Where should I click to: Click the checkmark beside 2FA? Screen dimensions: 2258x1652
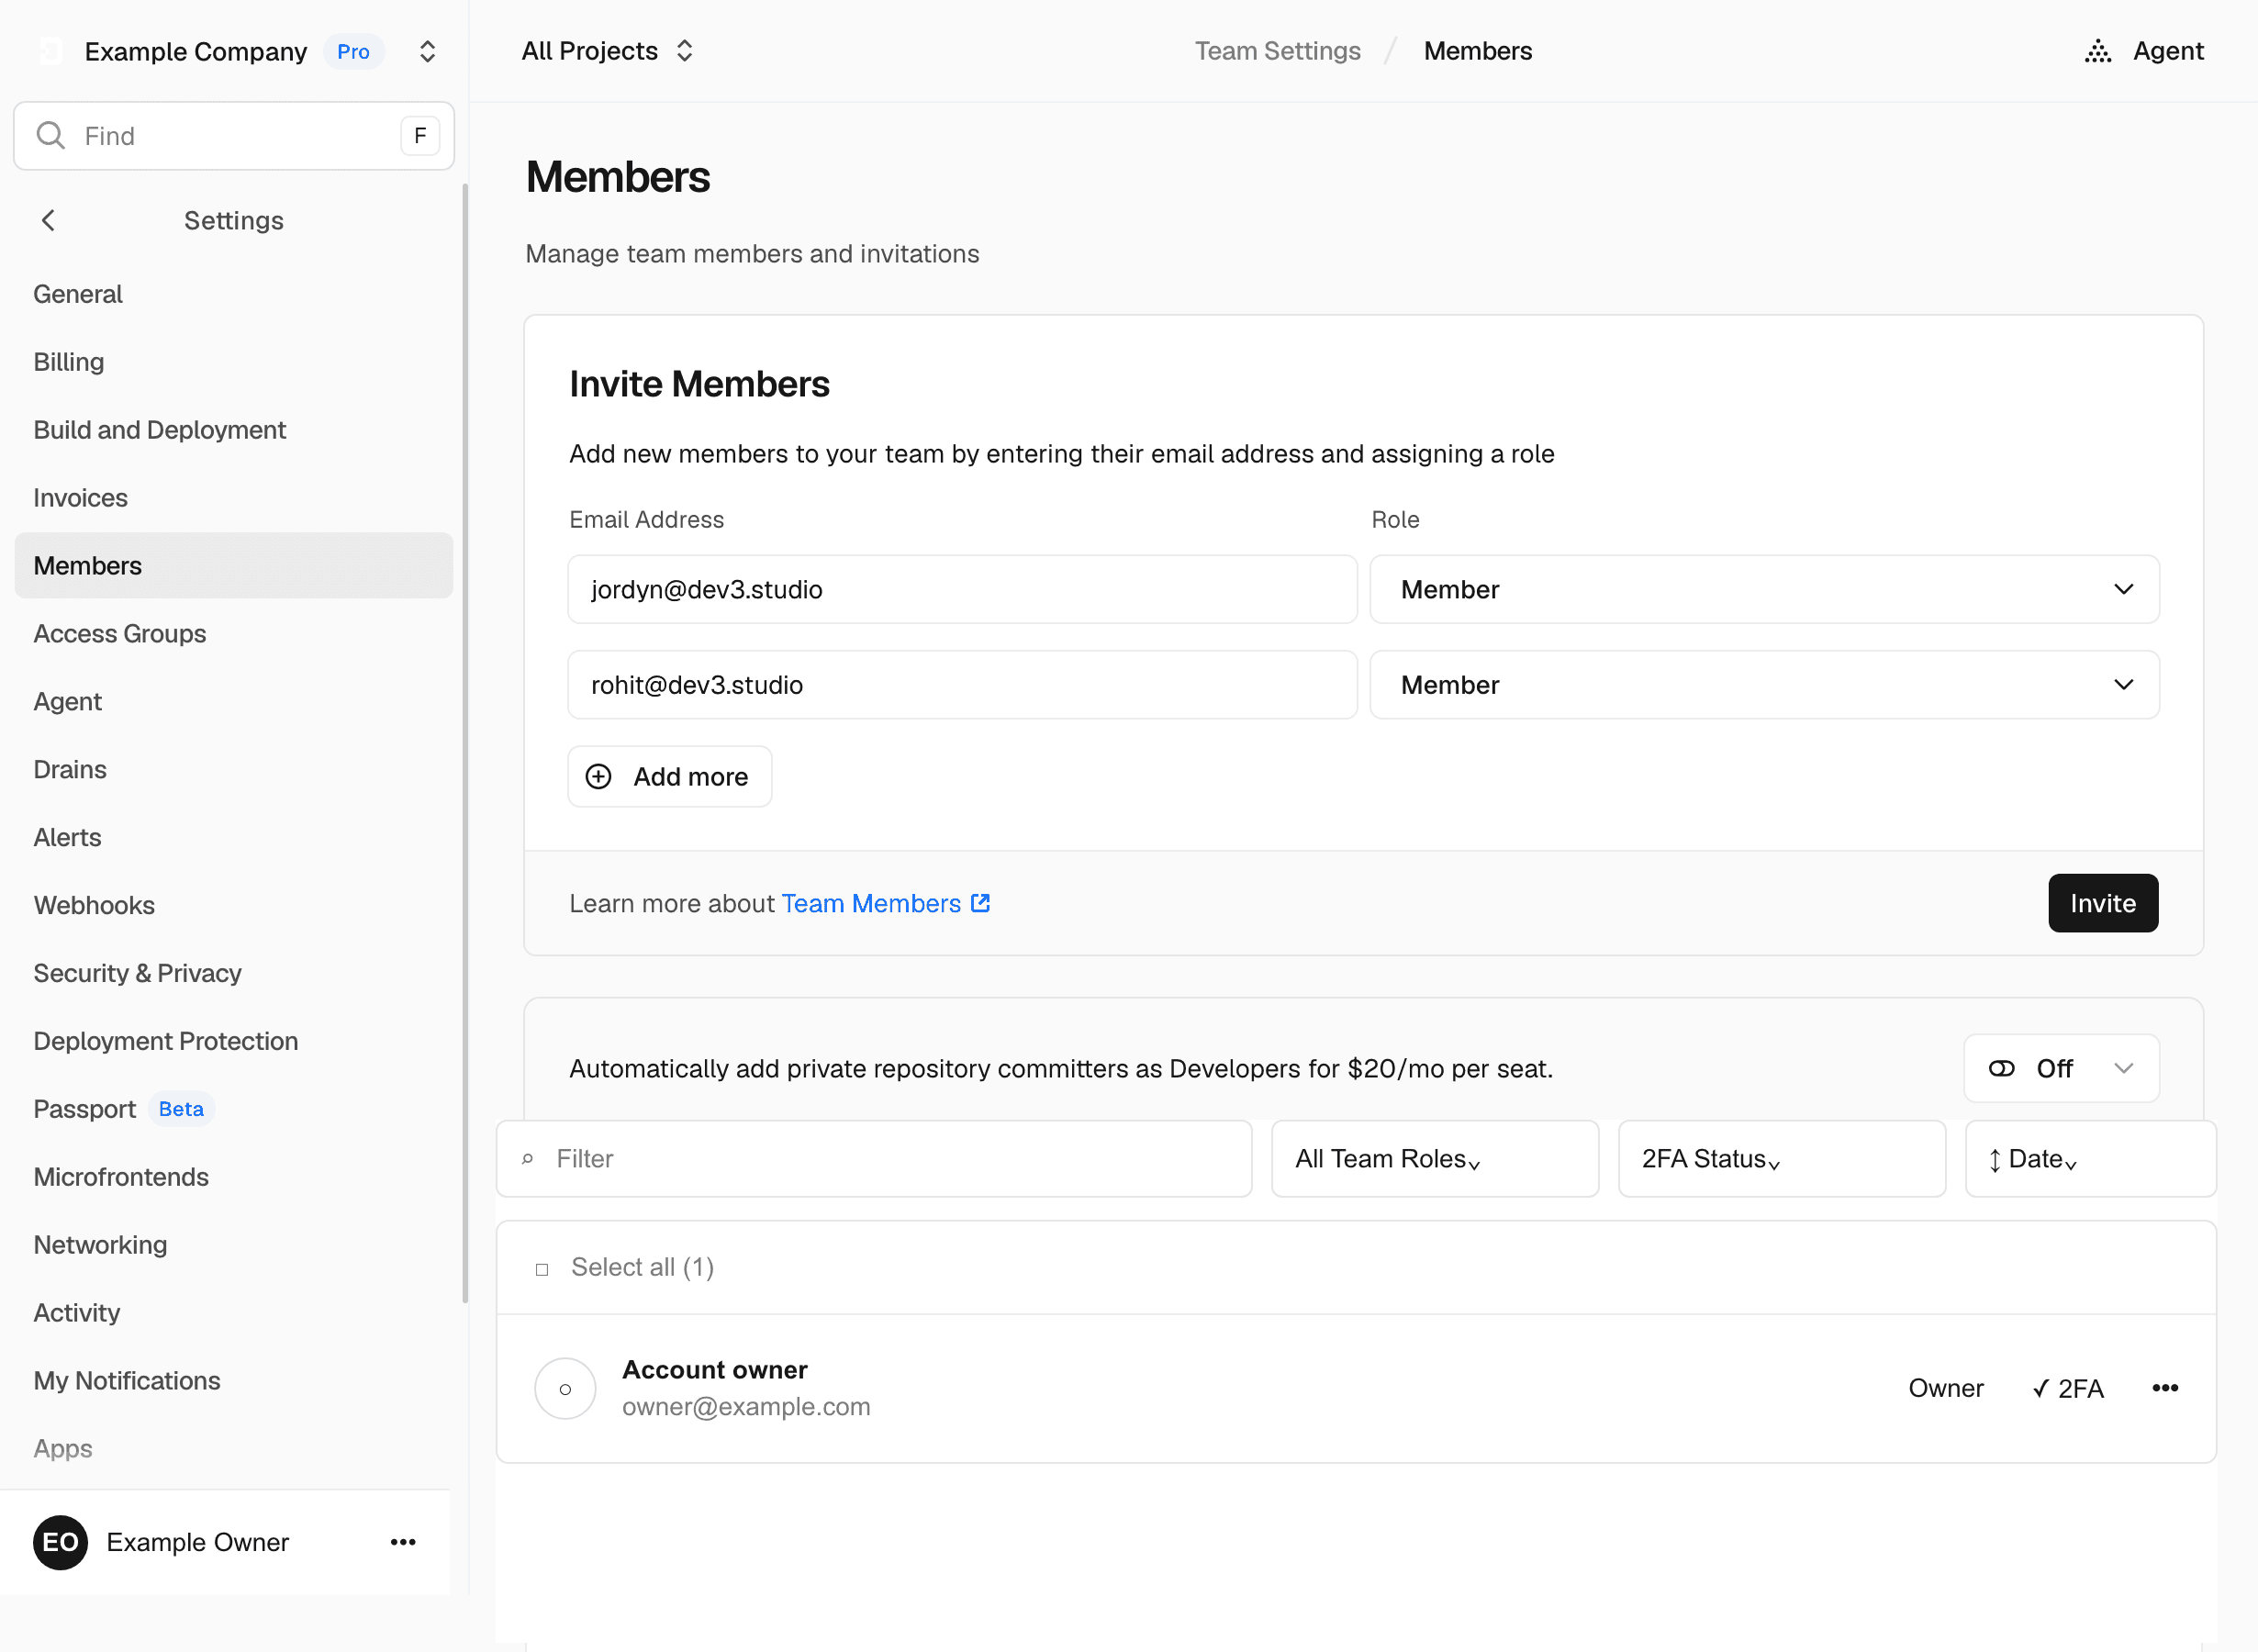click(x=2040, y=1388)
